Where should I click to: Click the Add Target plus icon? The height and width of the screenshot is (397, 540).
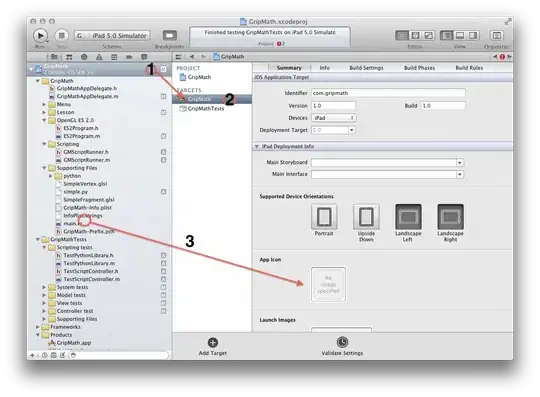click(213, 342)
